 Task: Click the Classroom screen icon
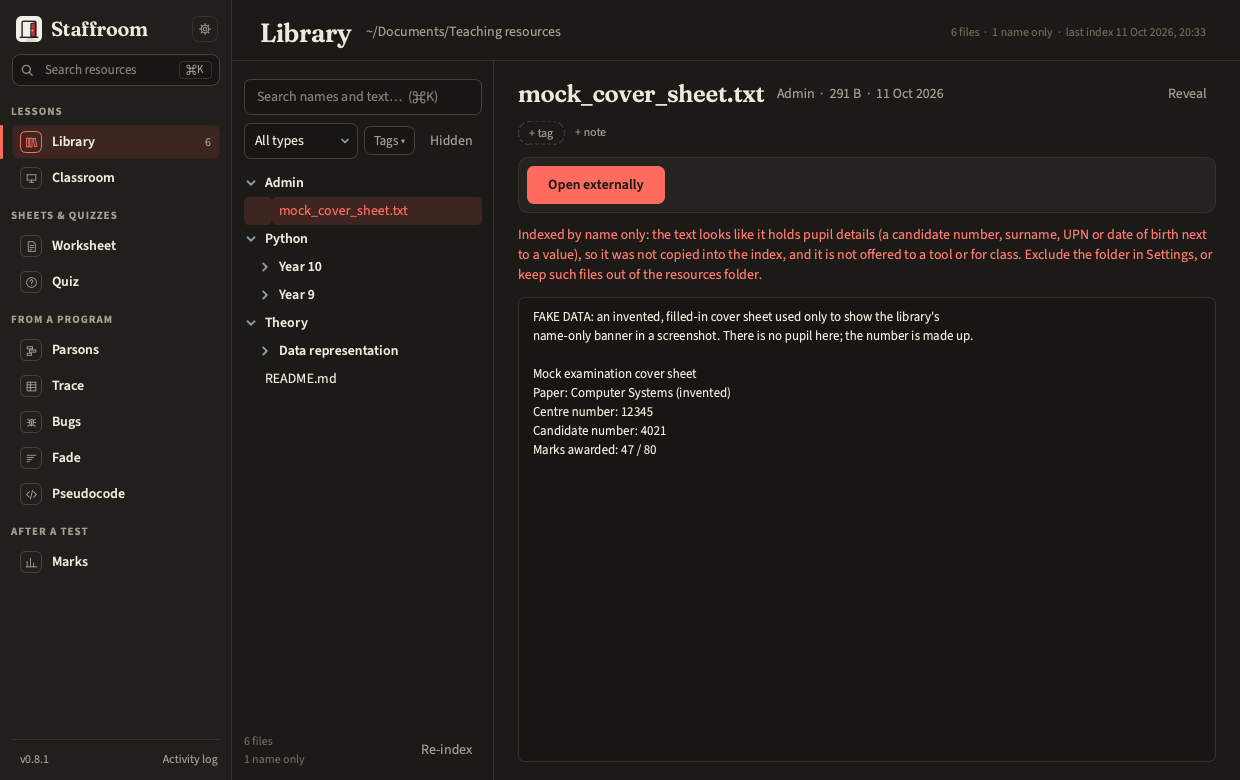[31, 178]
